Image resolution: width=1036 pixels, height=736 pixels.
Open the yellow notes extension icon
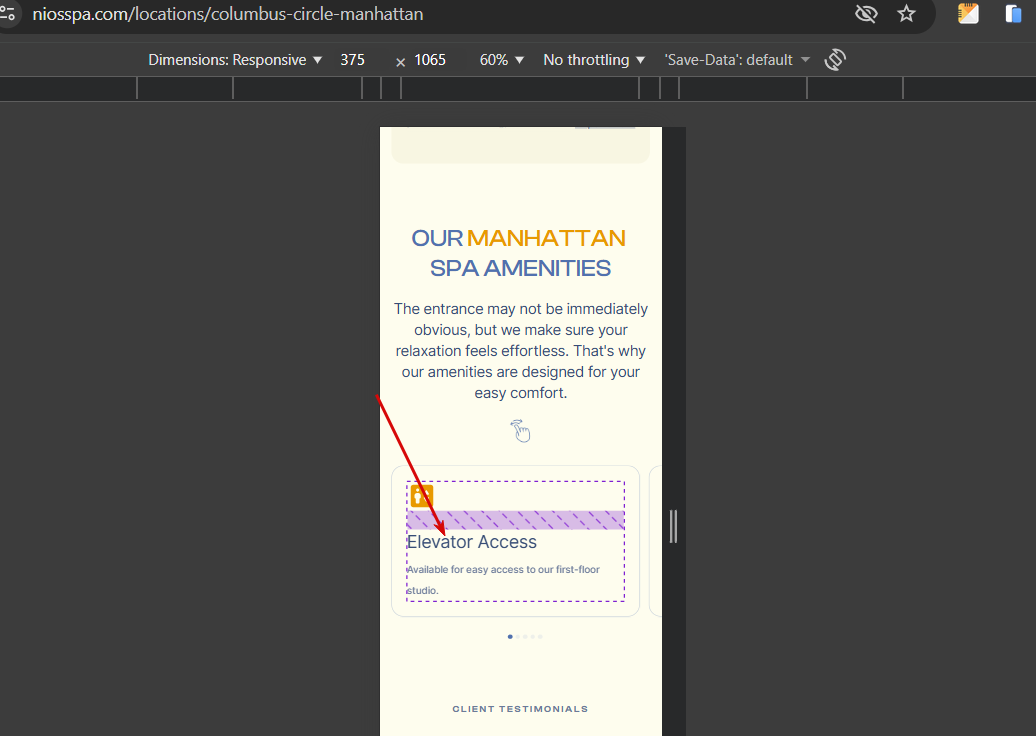[x=968, y=14]
